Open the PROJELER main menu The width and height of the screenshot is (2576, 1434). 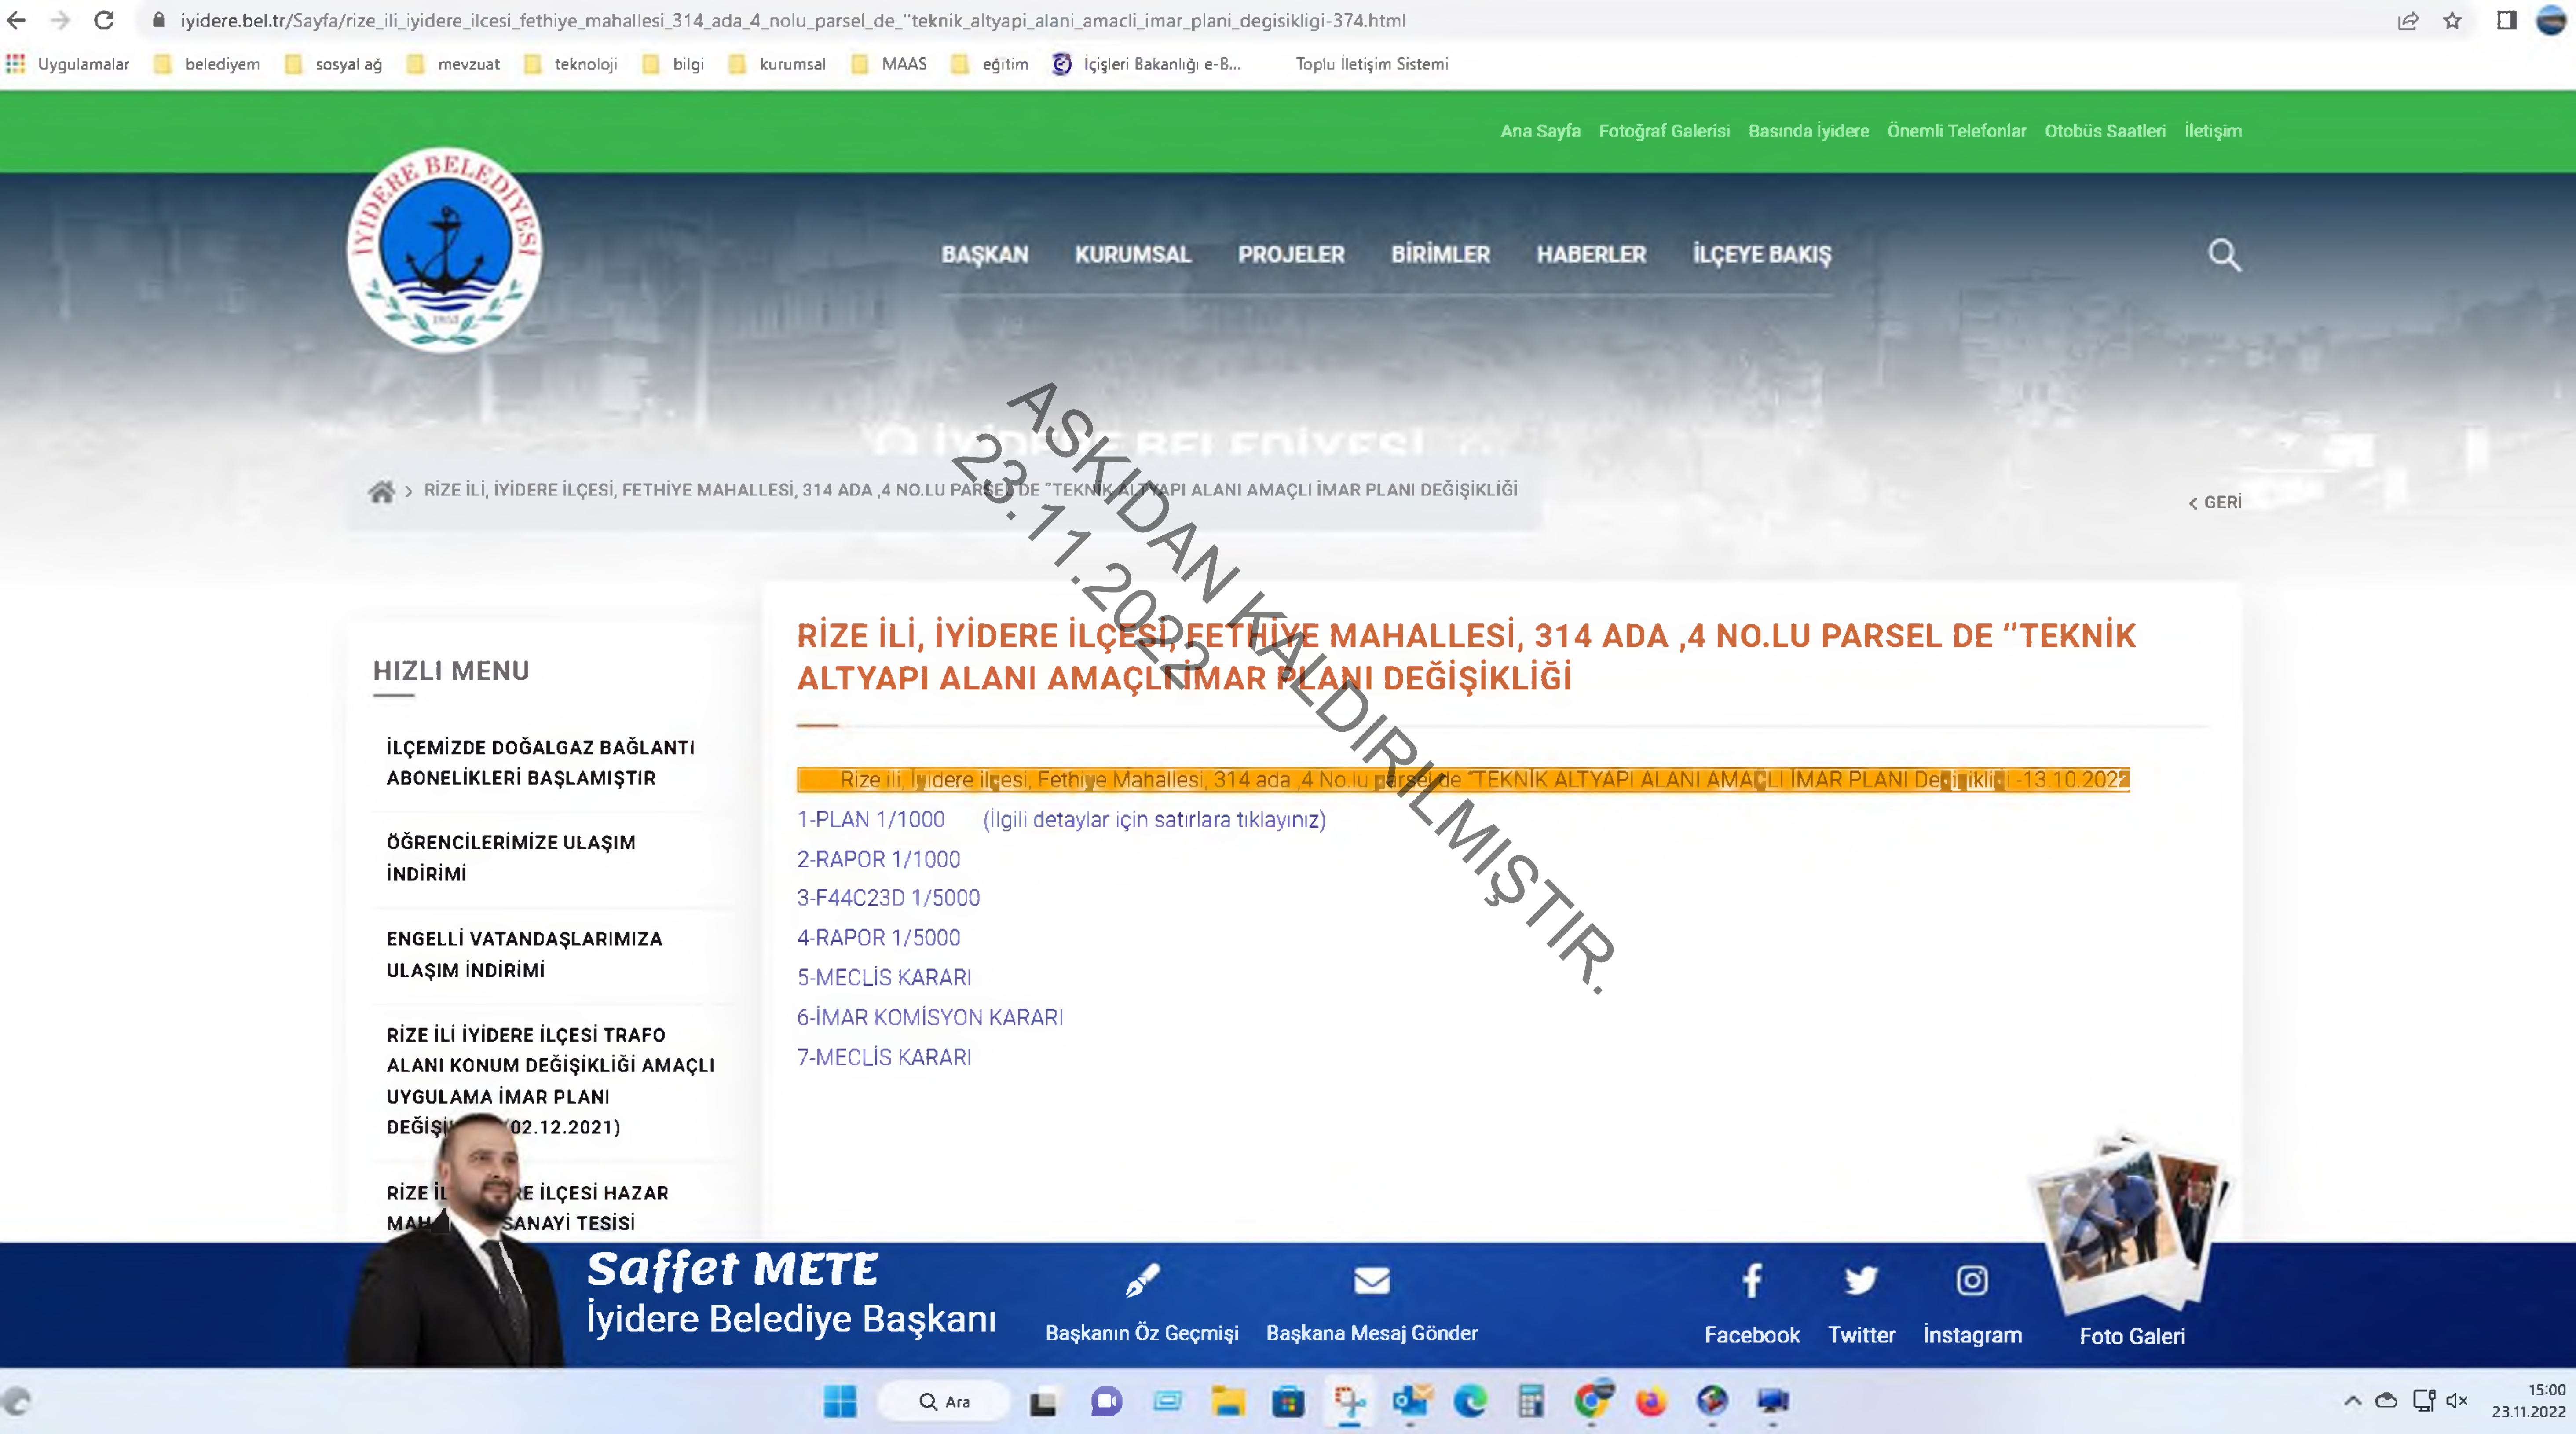(1291, 255)
